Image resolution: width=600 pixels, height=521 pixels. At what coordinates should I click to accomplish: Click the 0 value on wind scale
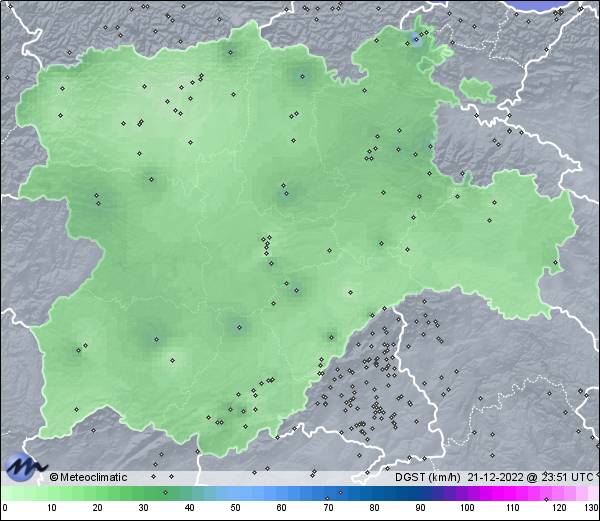tap(5, 508)
